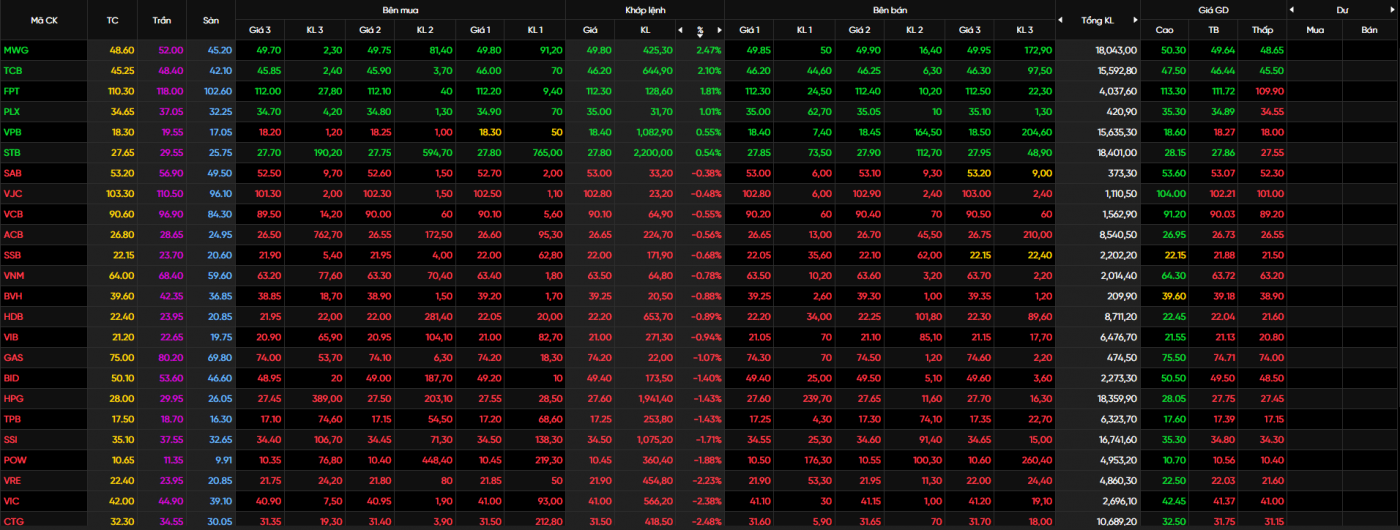Select the TPB stock symbol
Screen dimensions: 1400x530
[x=13, y=419]
